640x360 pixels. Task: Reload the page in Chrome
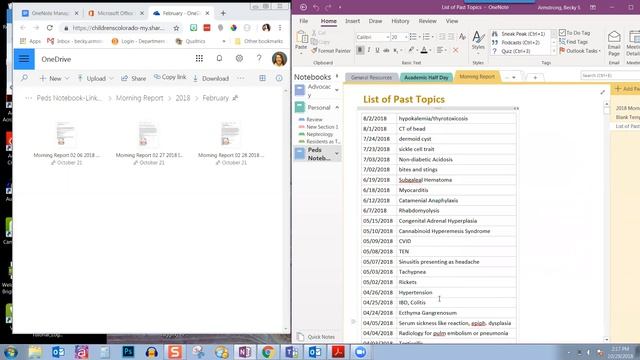[x=49, y=28]
